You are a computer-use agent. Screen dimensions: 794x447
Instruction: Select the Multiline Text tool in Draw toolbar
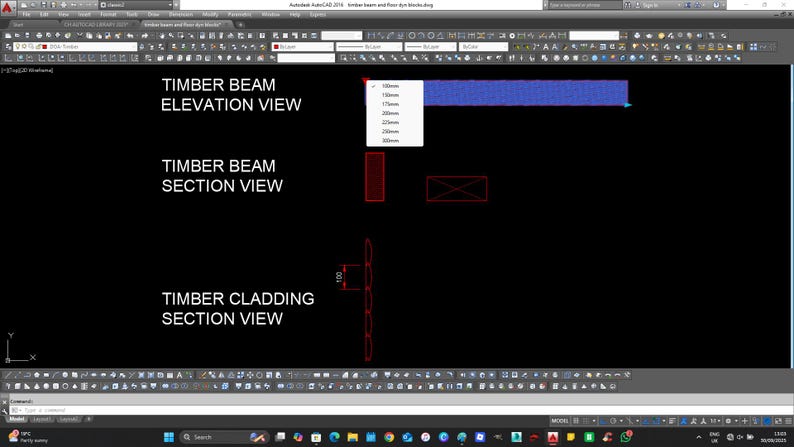(179, 375)
